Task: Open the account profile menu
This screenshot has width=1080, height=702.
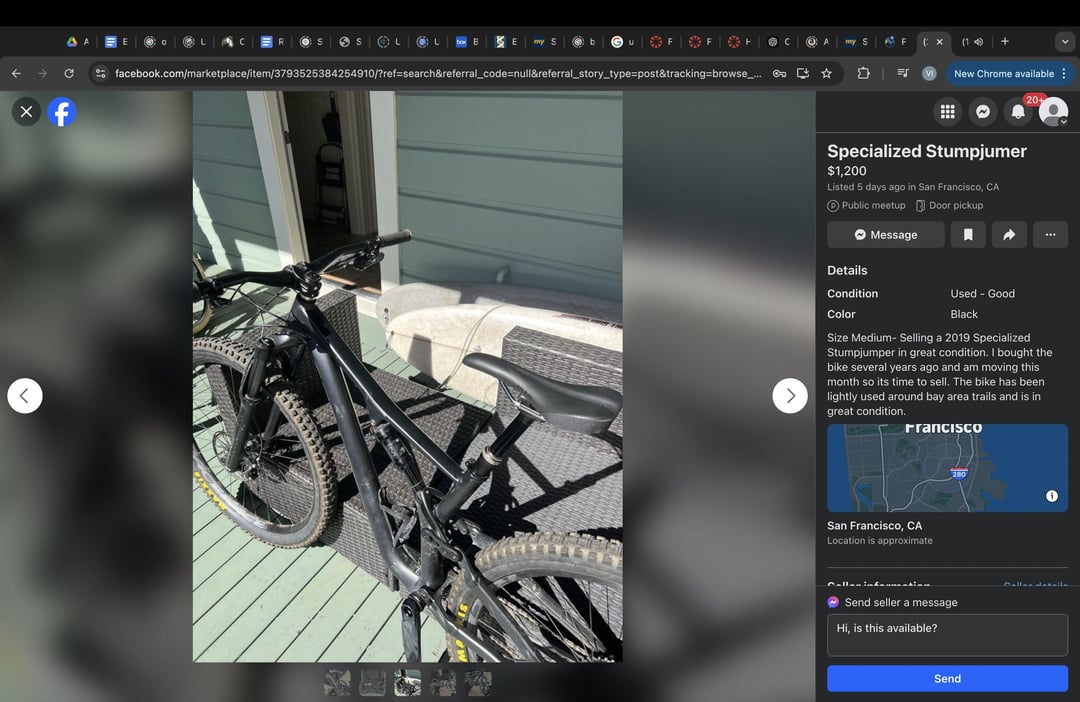Action: (1053, 111)
